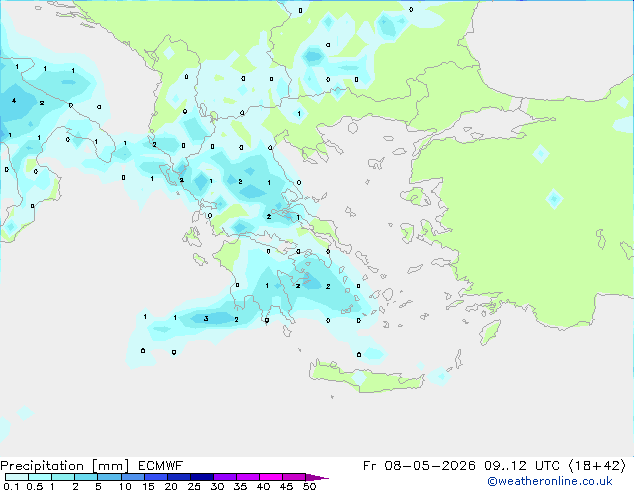Click the 0.1–0.5 mm legend swatch
The height and width of the screenshot is (490, 634).
click(x=17, y=477)
